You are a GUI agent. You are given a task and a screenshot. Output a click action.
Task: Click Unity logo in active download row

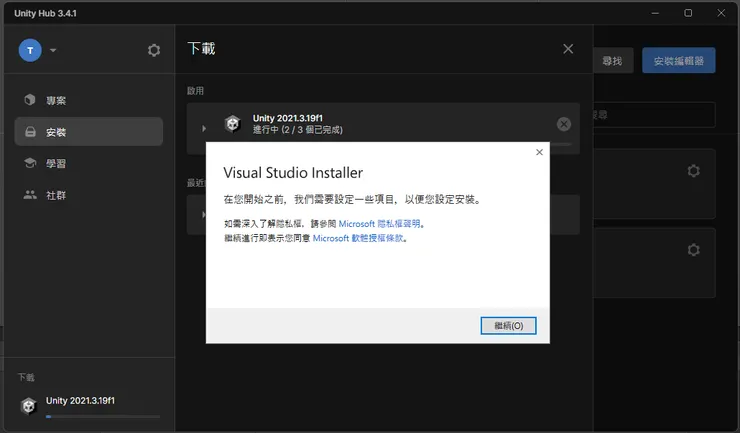(x=232, y=124)
